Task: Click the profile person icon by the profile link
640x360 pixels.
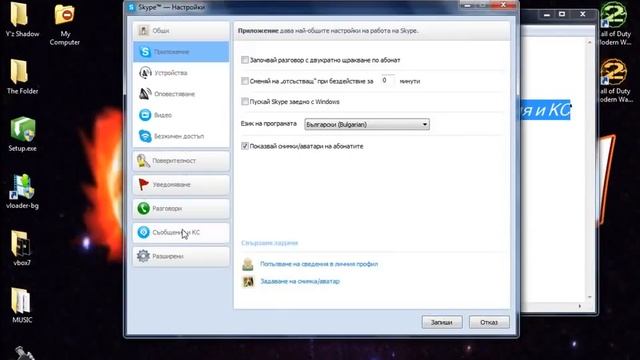Action: (248, 264)
